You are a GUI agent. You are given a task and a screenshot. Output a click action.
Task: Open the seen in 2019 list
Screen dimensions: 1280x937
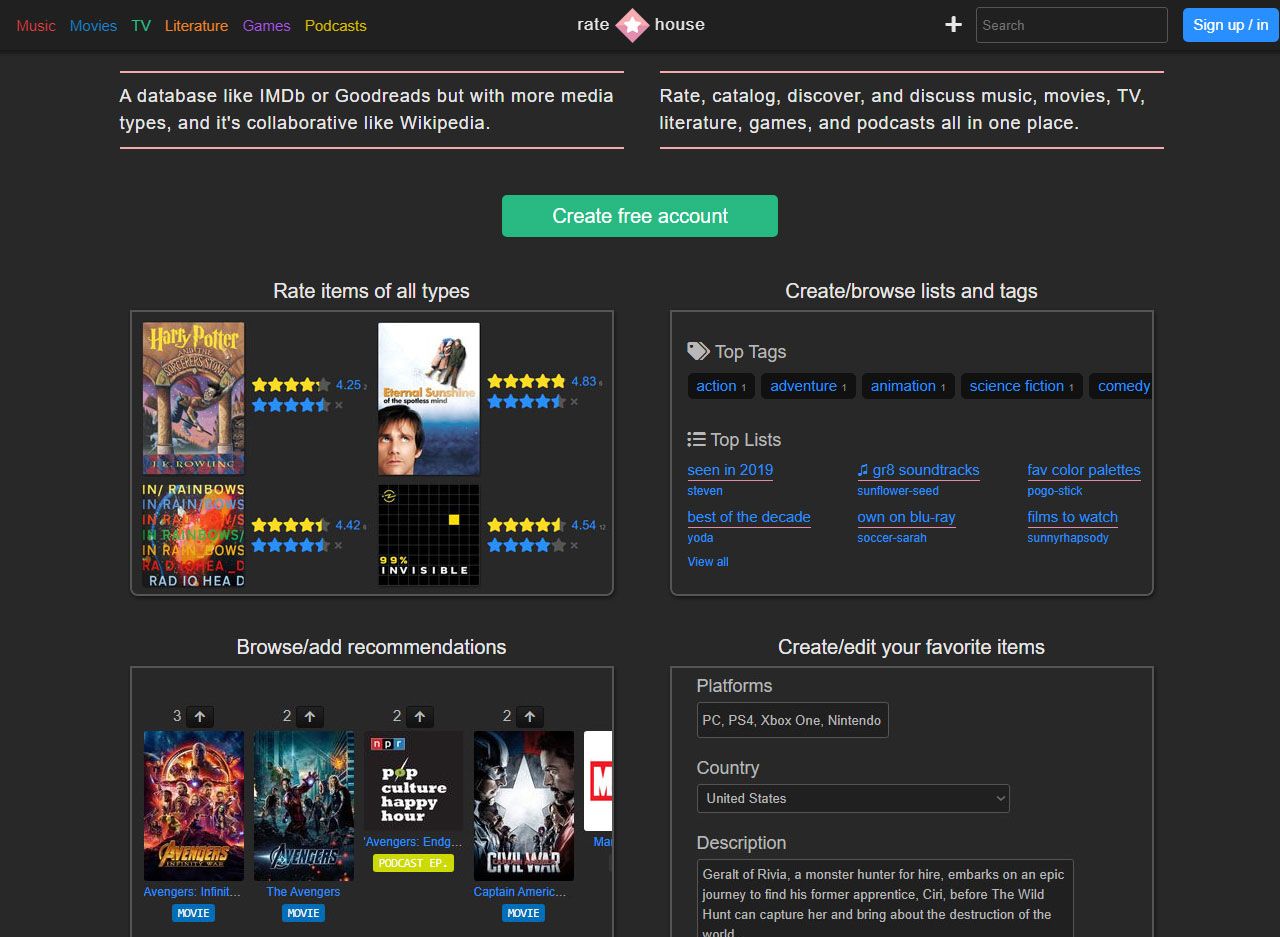coord(730,470)
